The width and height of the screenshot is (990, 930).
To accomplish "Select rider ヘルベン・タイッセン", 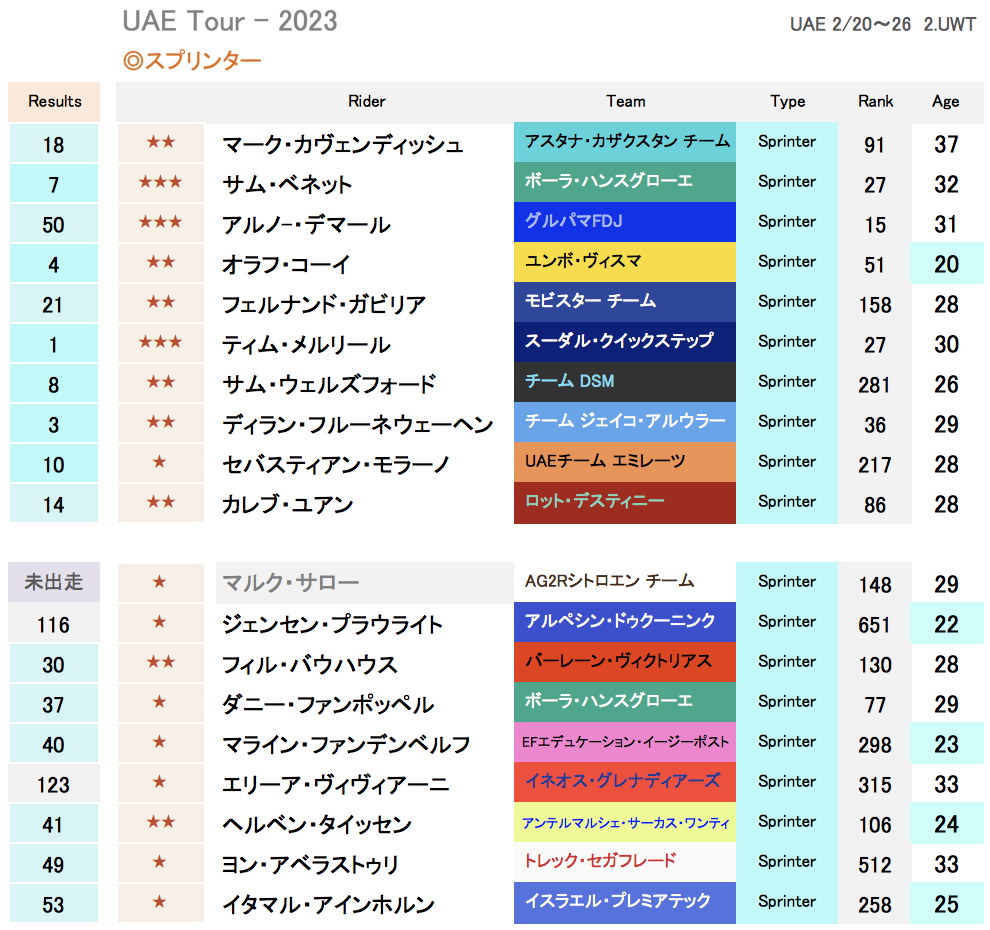I will [x=316, y=825].
